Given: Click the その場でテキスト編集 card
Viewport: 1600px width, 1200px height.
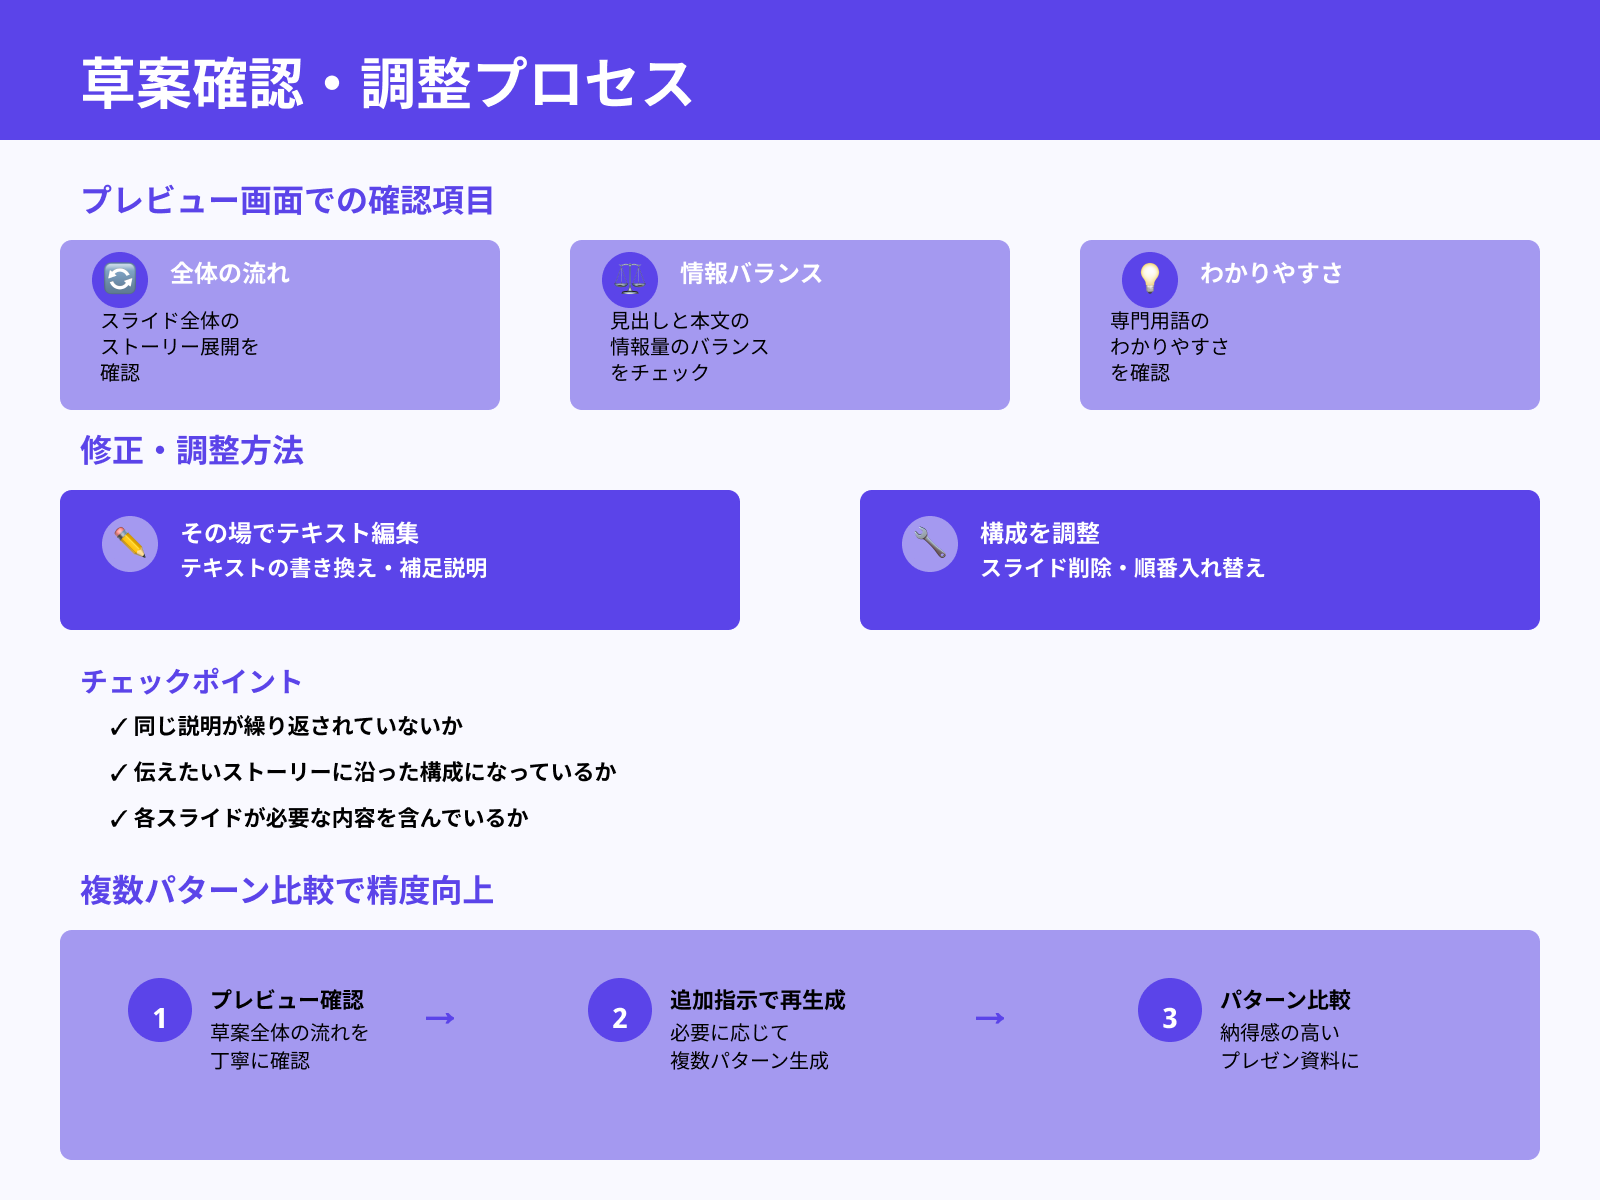Looking at the screenshot, I should (400, 559).
